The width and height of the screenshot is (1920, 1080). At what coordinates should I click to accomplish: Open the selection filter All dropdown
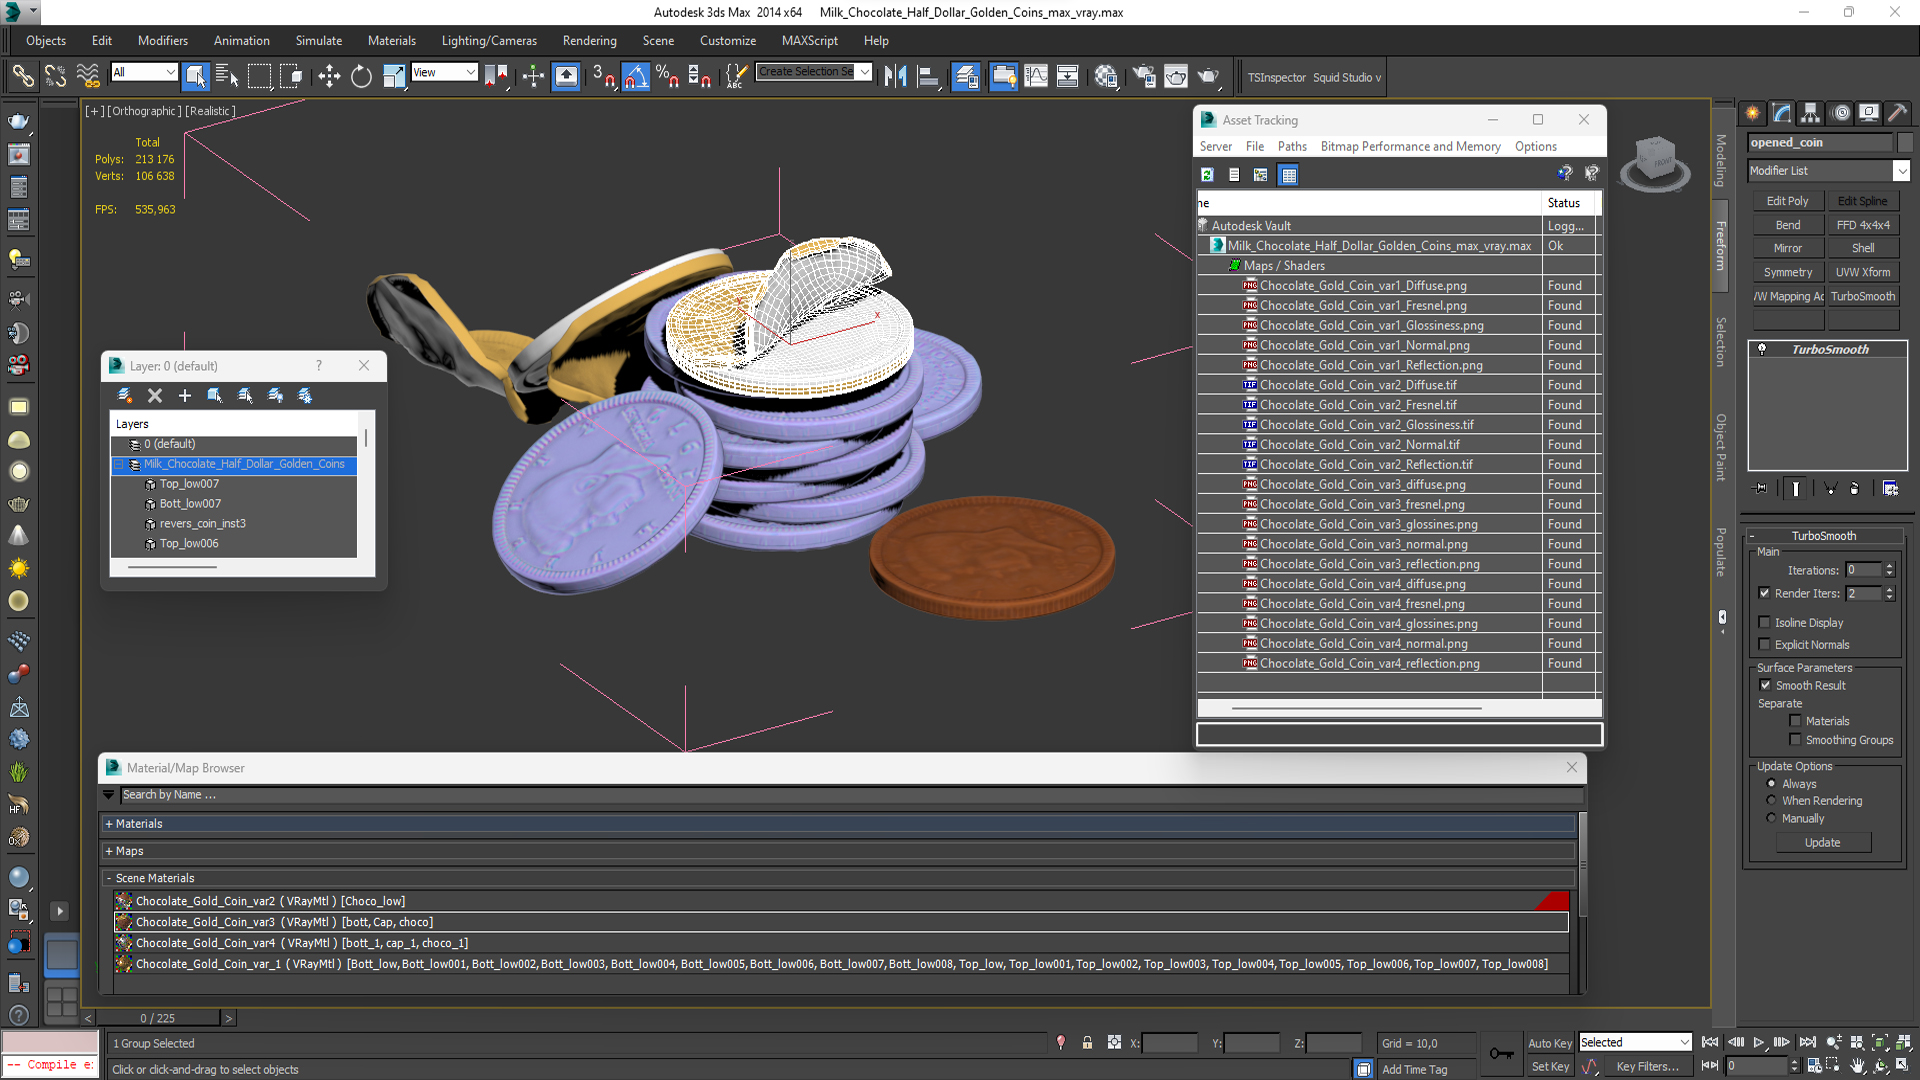pos(144,72)
